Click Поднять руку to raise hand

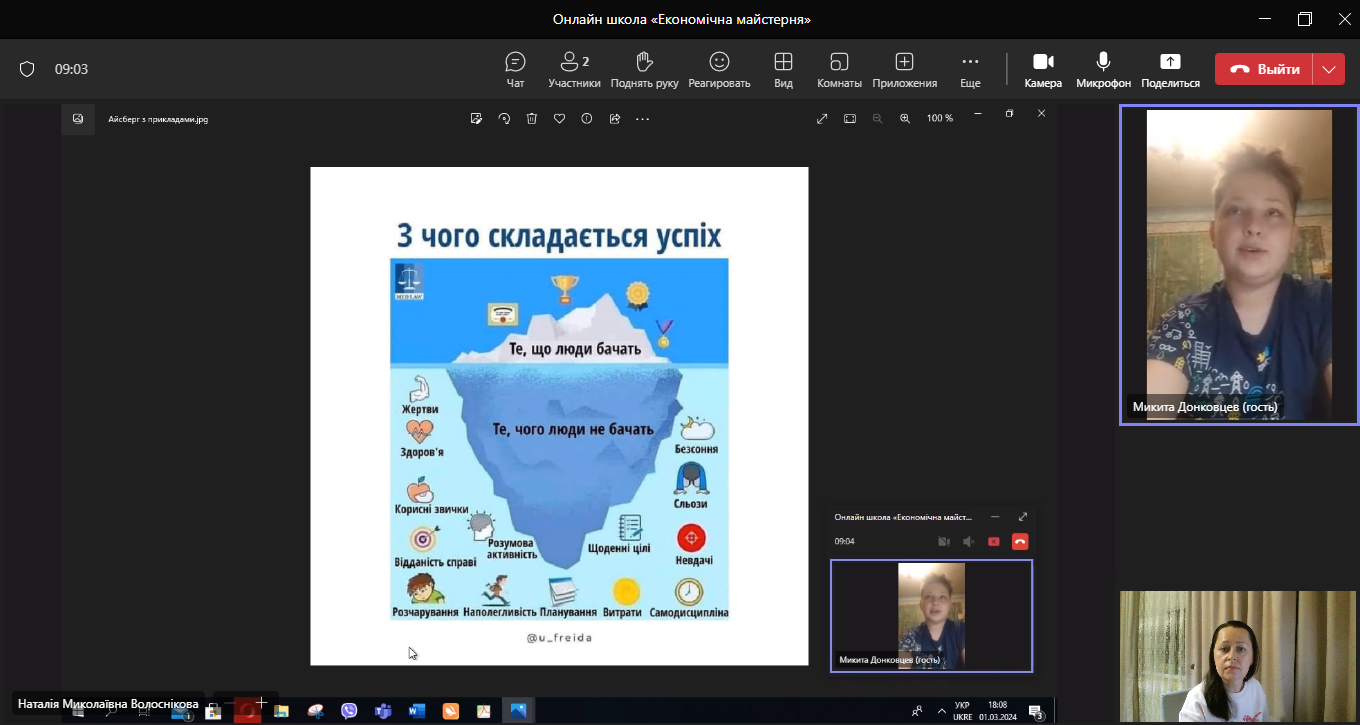coord(644,70)
